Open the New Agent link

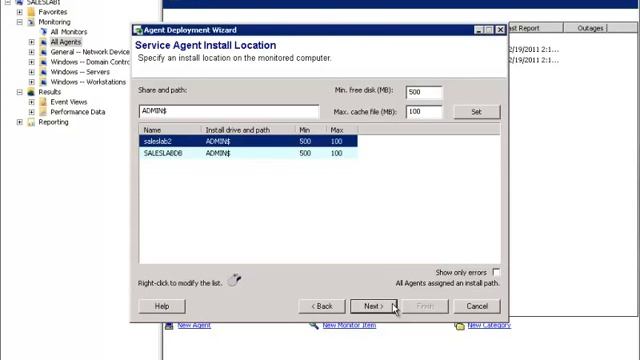[194, 325]
